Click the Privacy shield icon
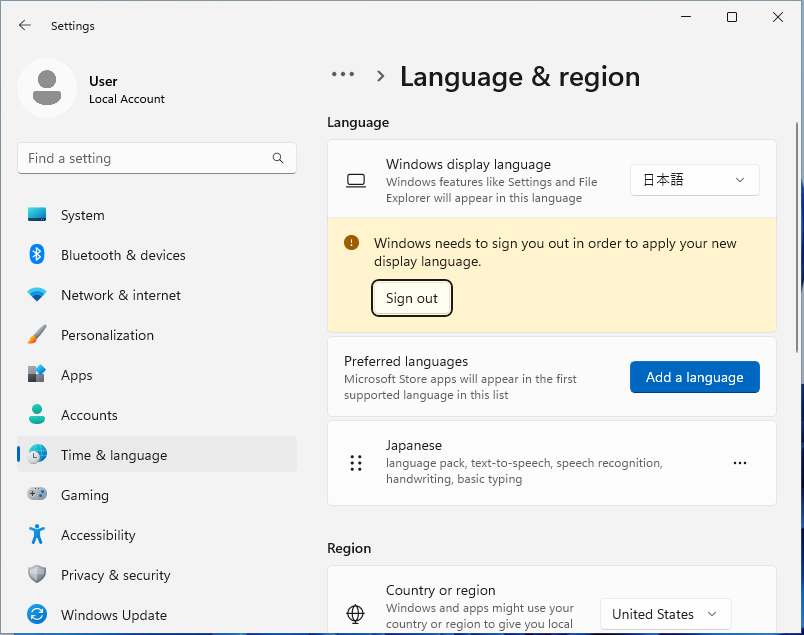This screenshot has height=635, width=804. (37, 574)
